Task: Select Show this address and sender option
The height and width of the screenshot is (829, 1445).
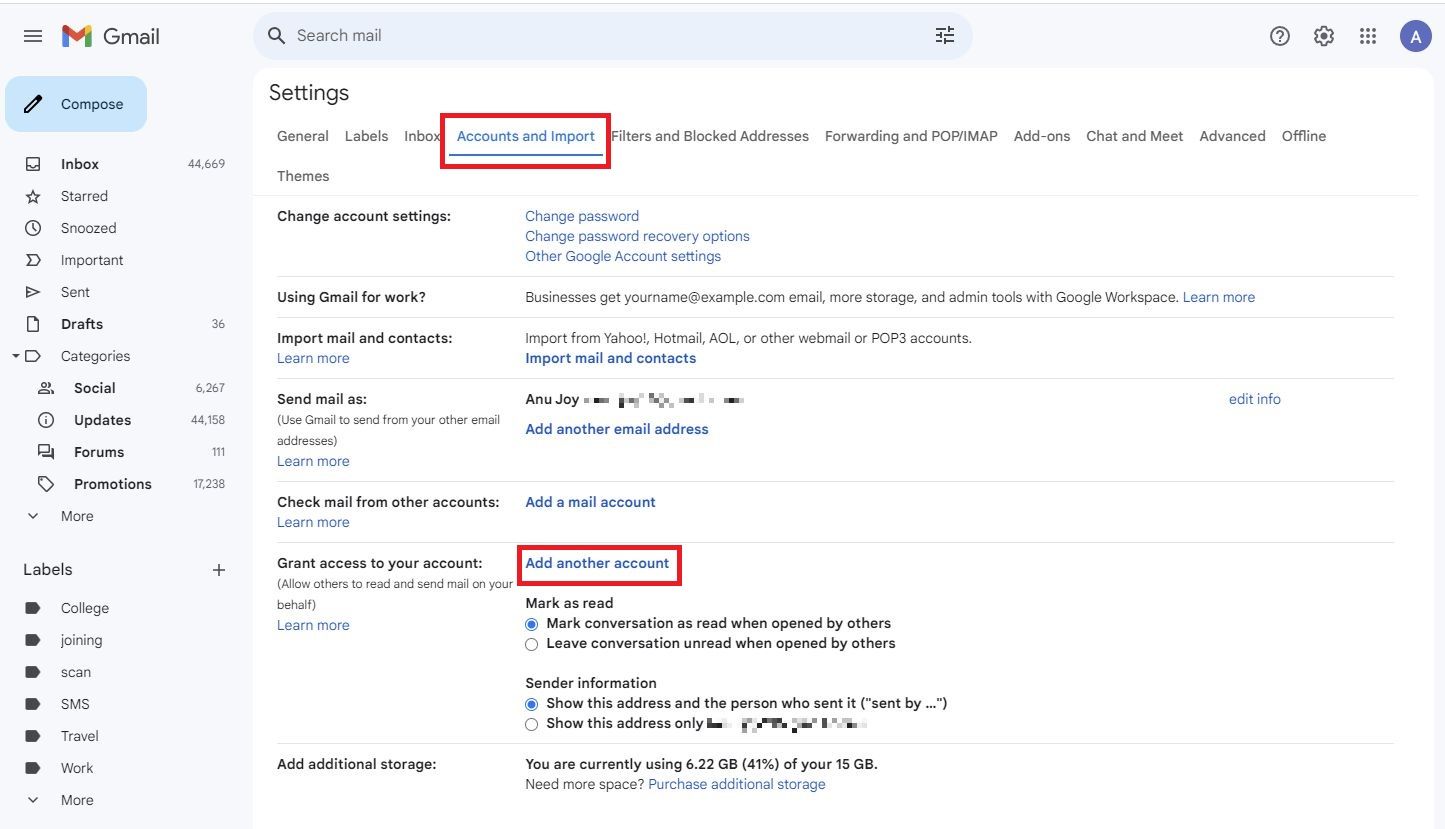Action: click(532, 704)
